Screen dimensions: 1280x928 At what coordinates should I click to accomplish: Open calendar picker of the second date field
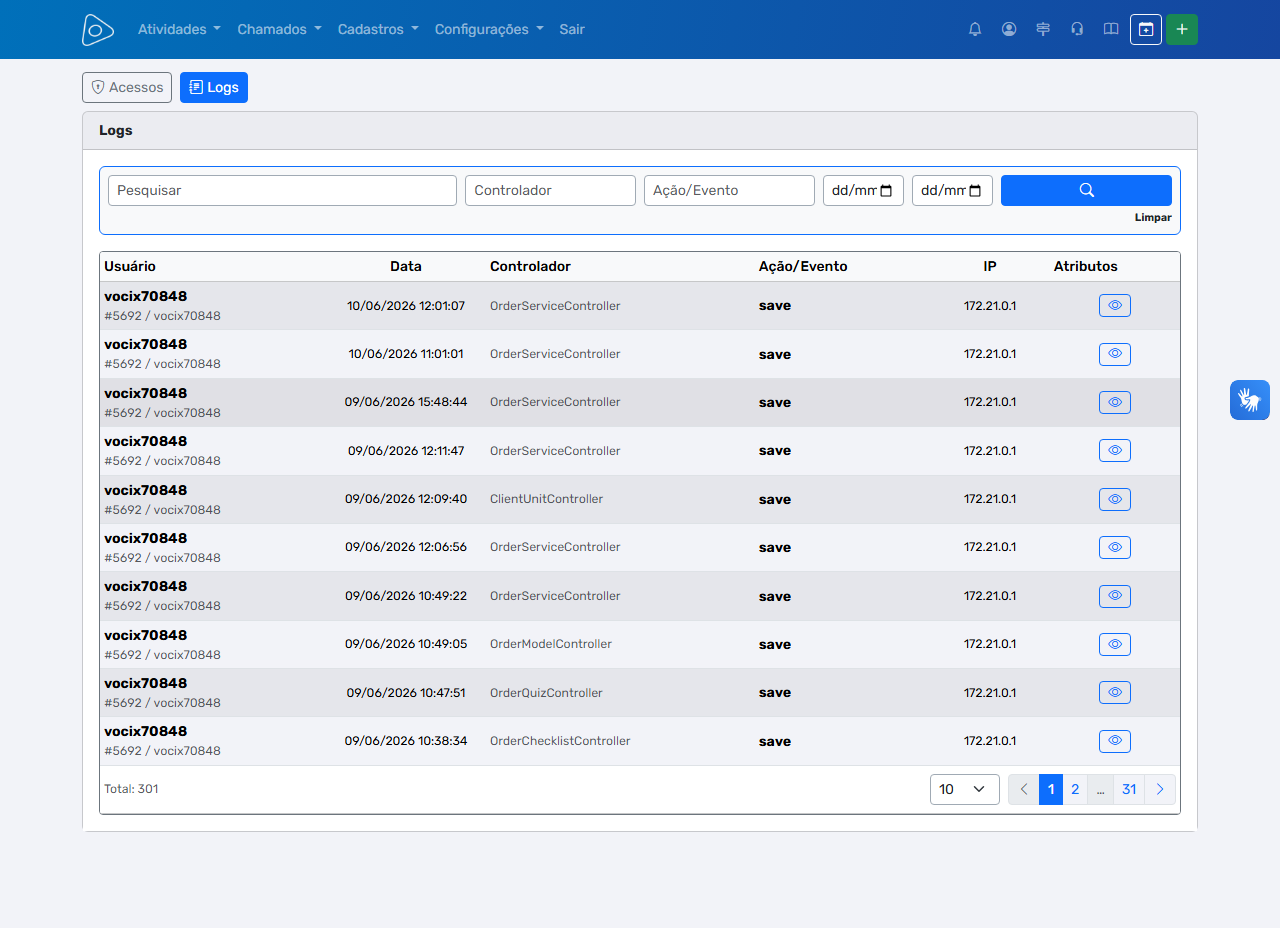(x=975, y=191)
